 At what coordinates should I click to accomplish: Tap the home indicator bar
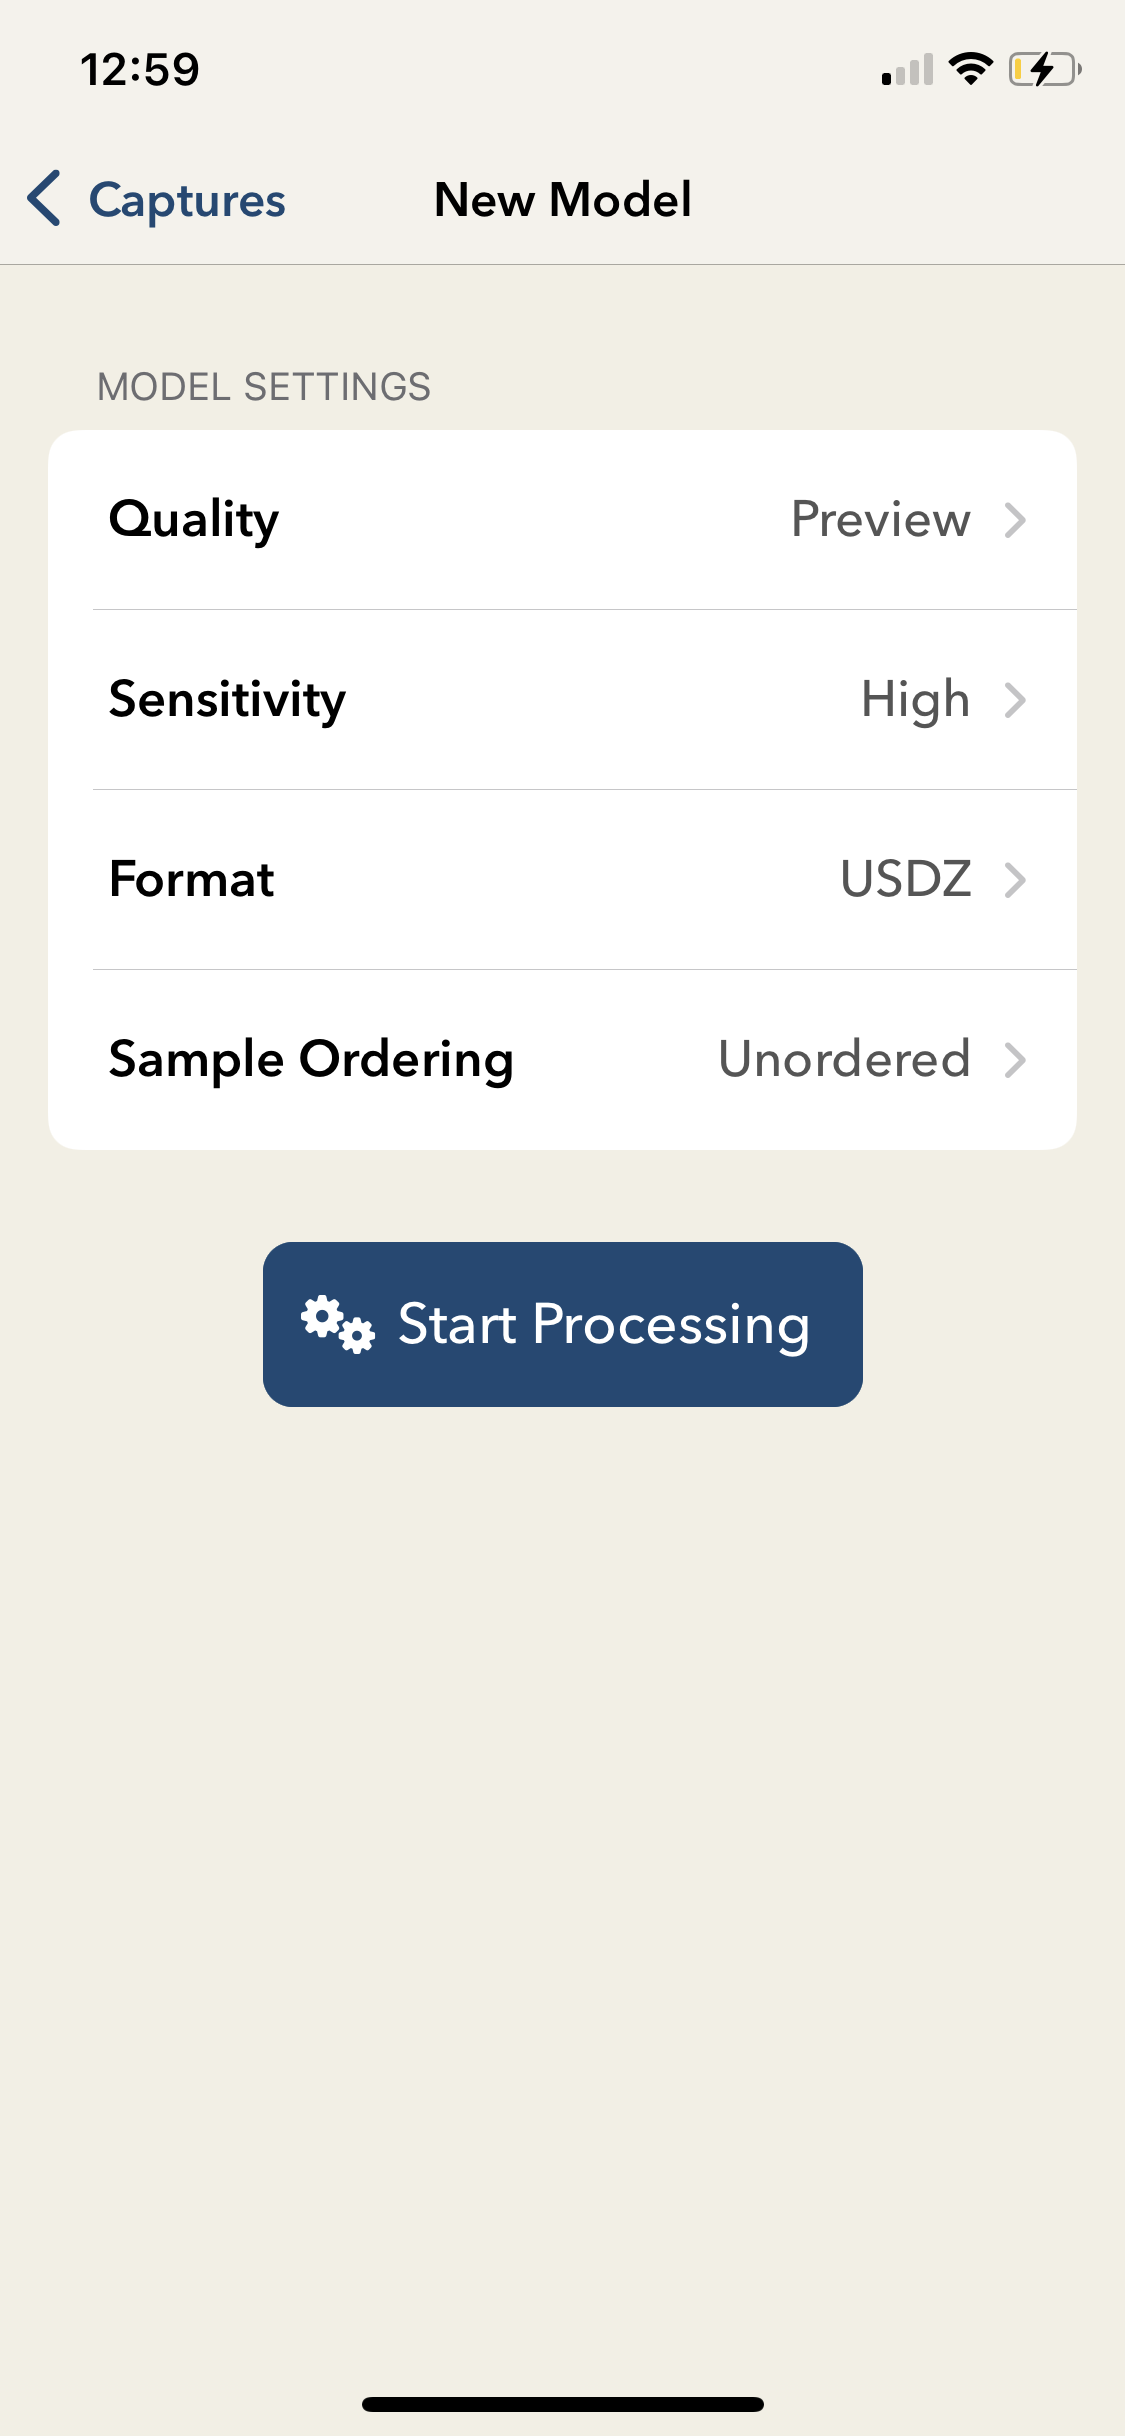click(x=562, y=2404)
